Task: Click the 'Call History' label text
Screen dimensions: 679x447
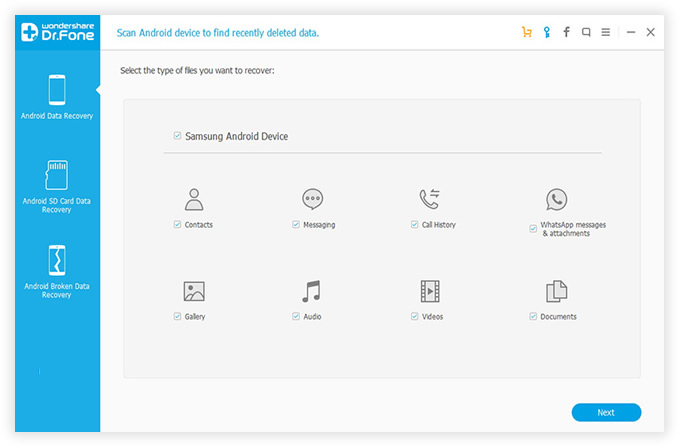Action: tap(439, 225)
